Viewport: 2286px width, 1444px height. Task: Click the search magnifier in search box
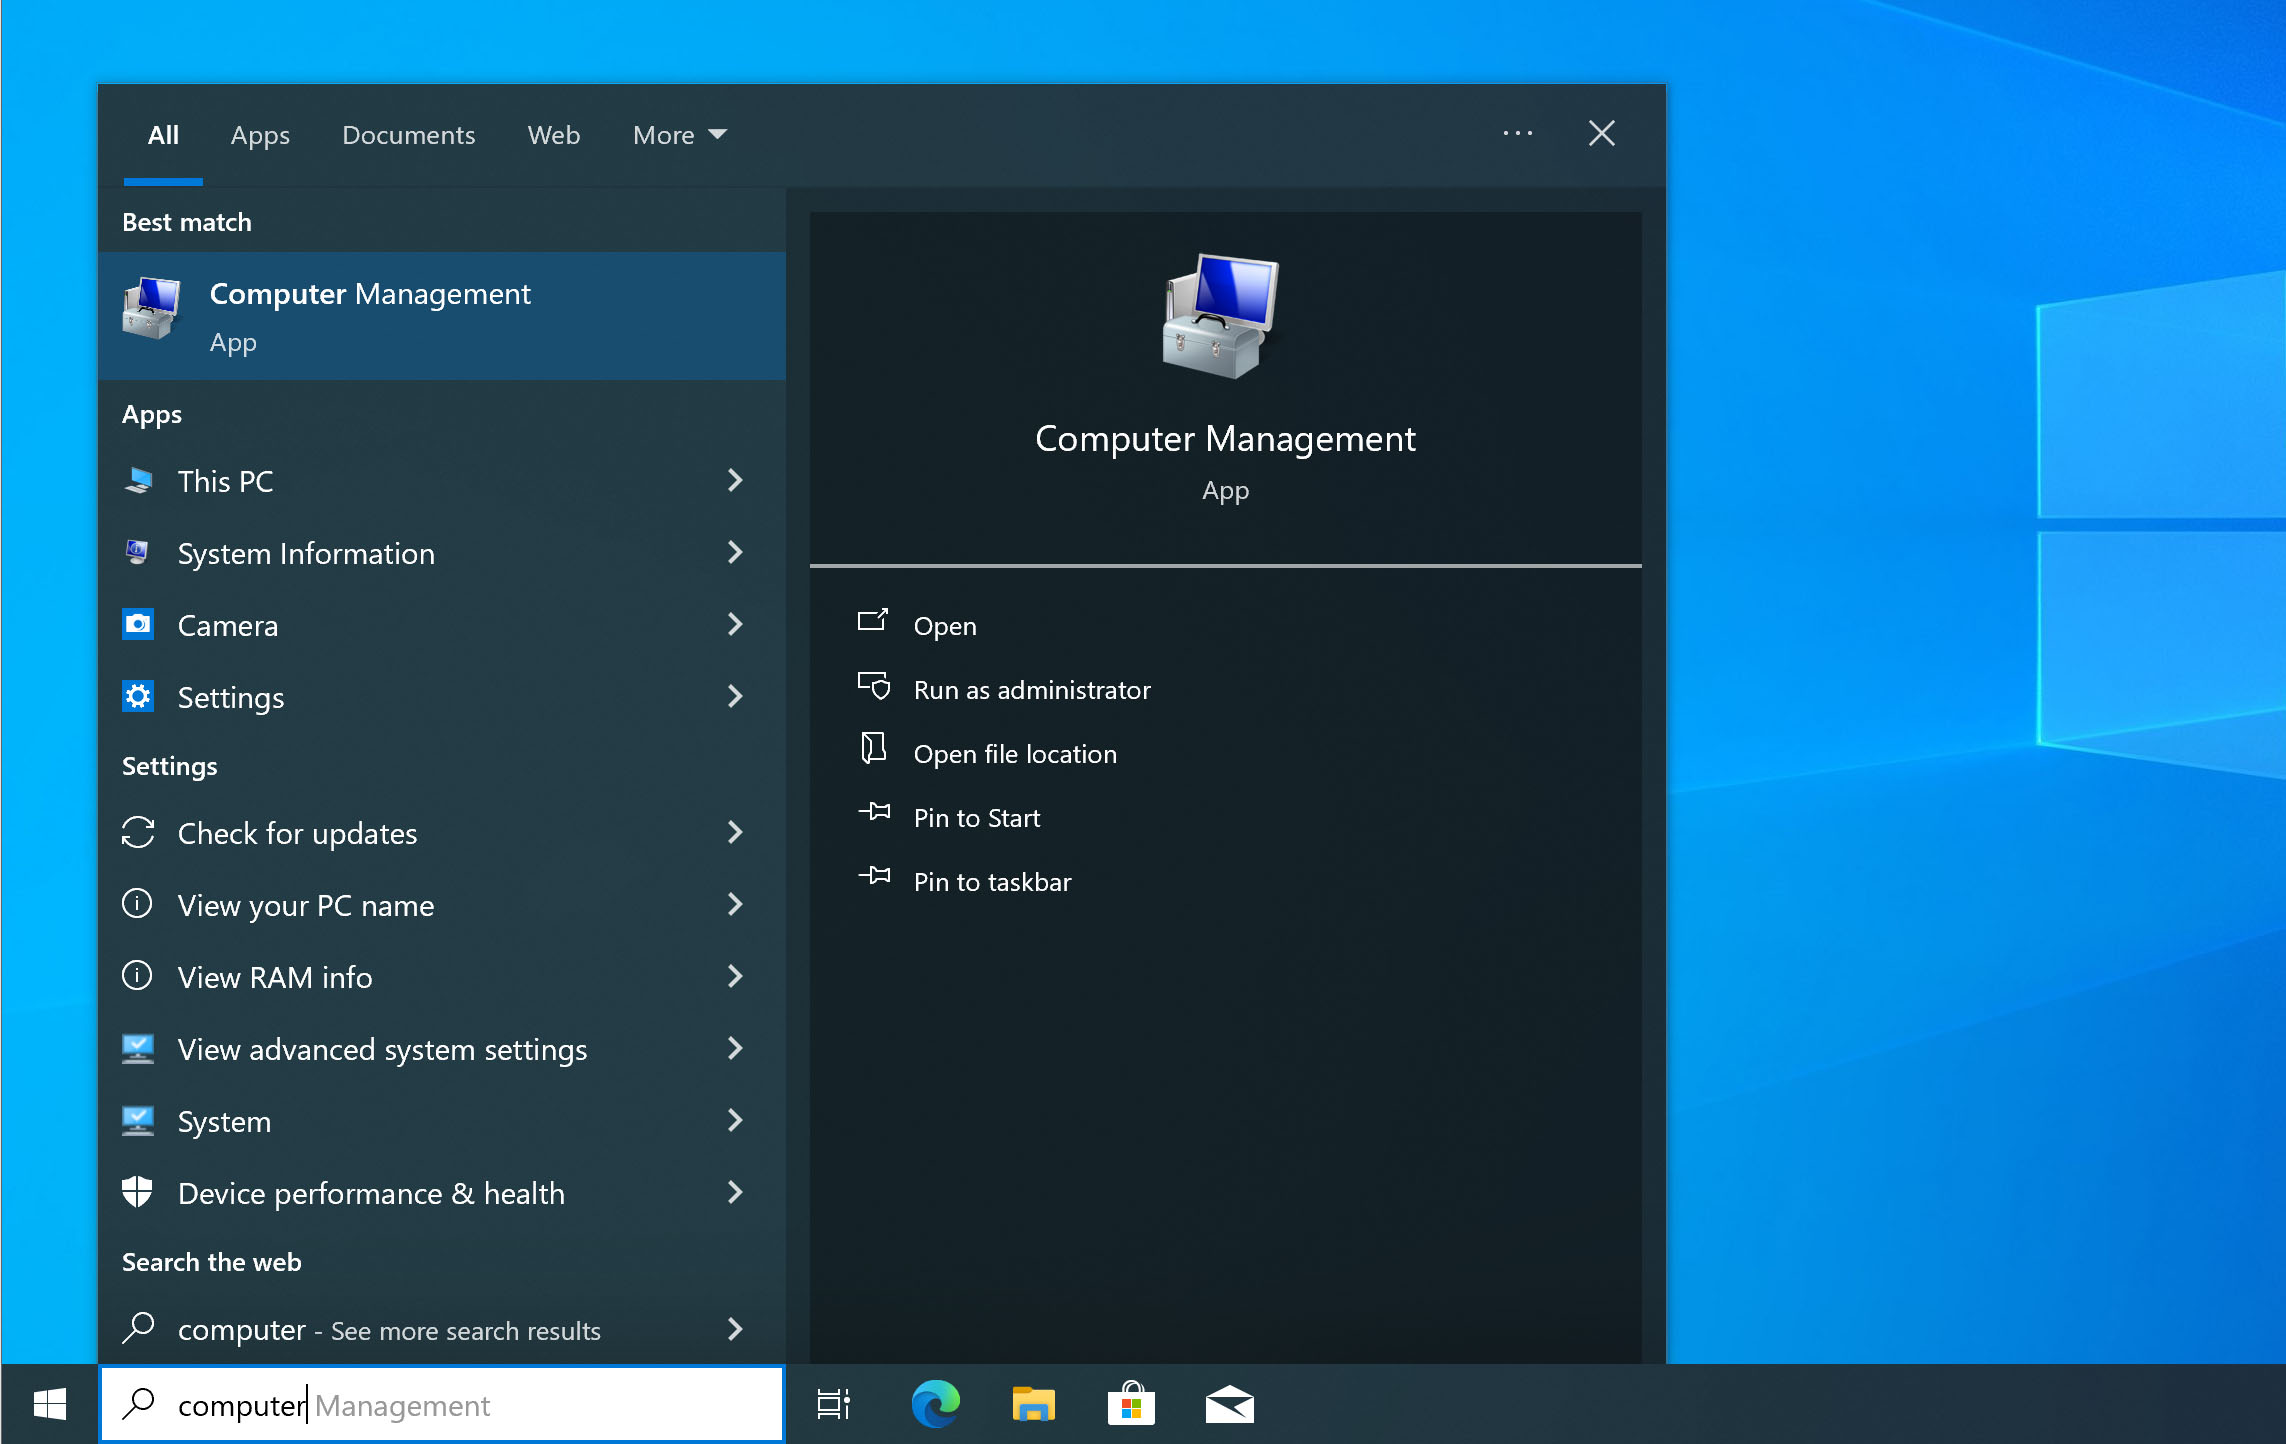coord(138,1404)
